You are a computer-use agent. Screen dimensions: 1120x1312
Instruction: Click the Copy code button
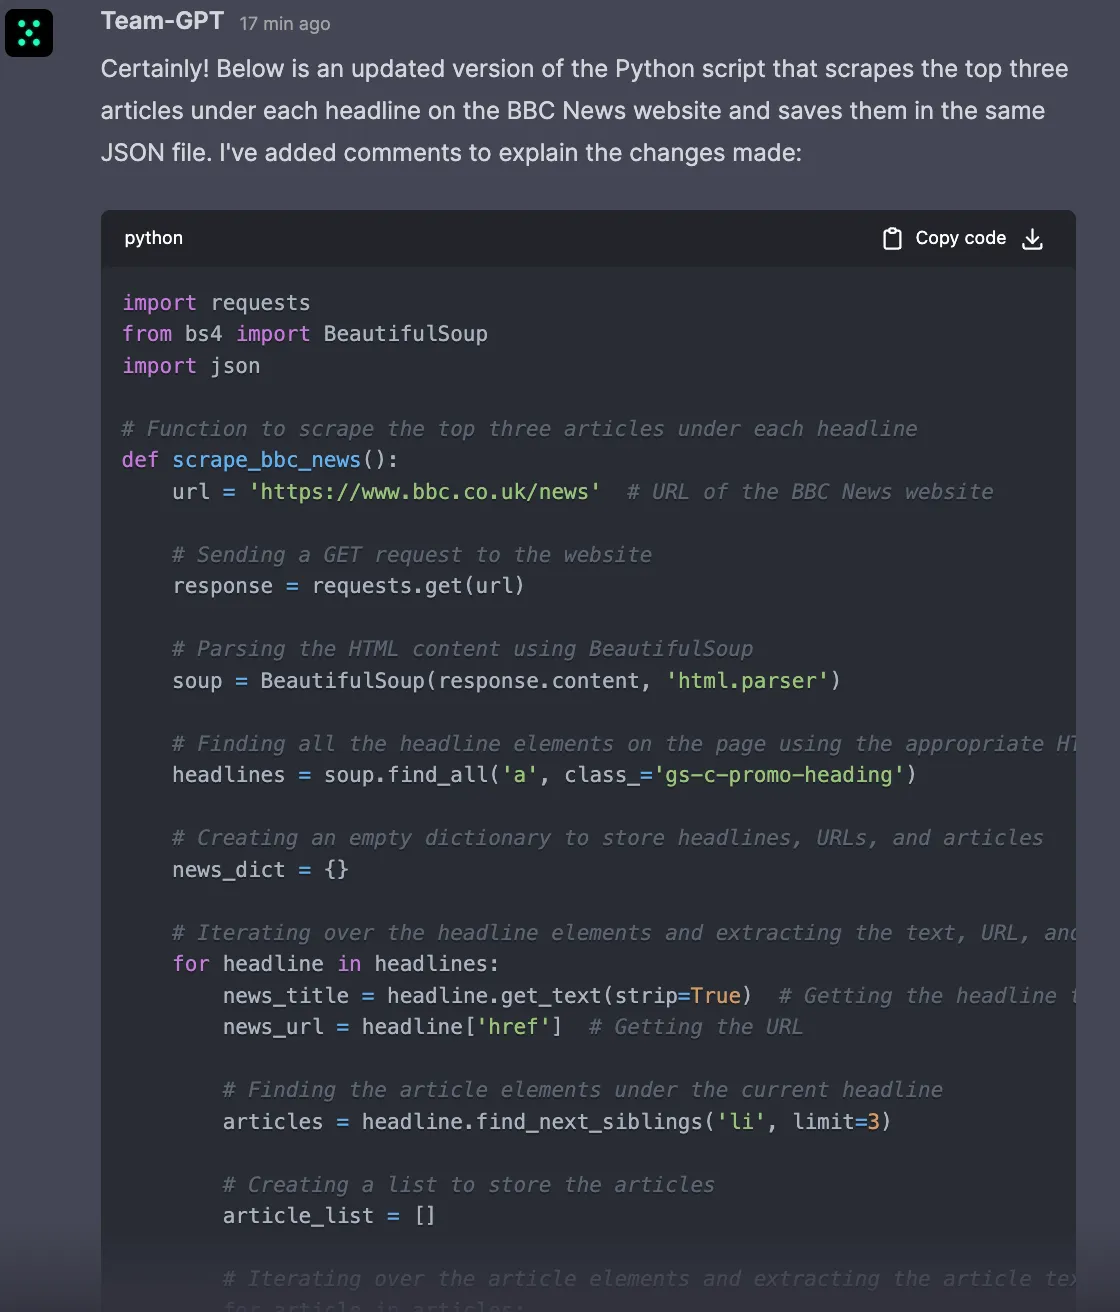945,238
